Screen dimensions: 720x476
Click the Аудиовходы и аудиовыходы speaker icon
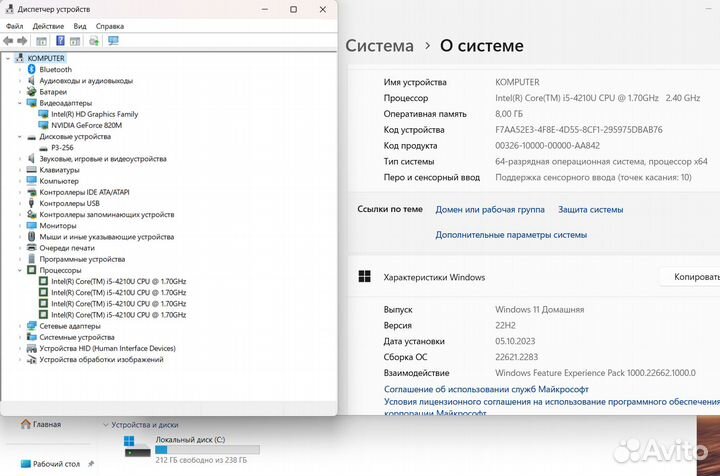31,80
